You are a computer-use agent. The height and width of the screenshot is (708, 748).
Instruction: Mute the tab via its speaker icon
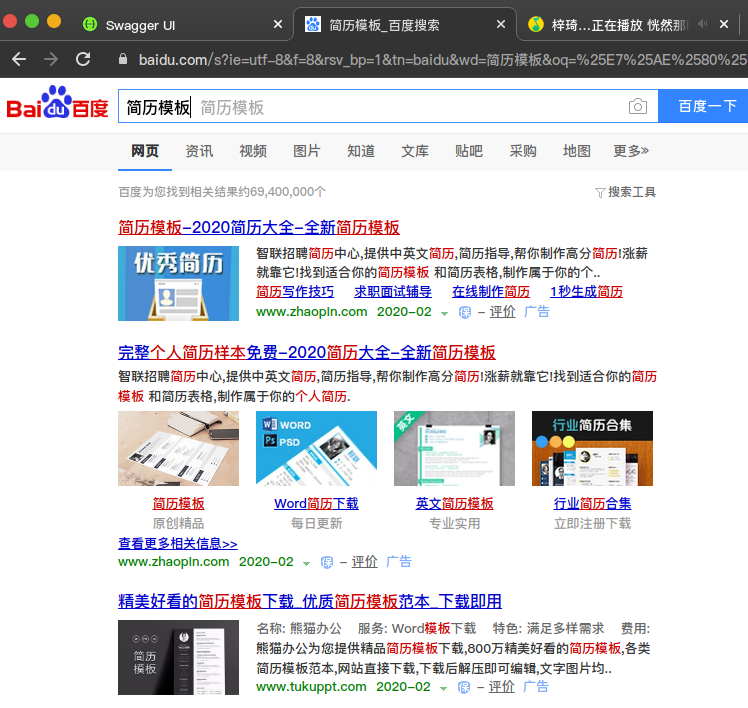[x=702, y=24]
